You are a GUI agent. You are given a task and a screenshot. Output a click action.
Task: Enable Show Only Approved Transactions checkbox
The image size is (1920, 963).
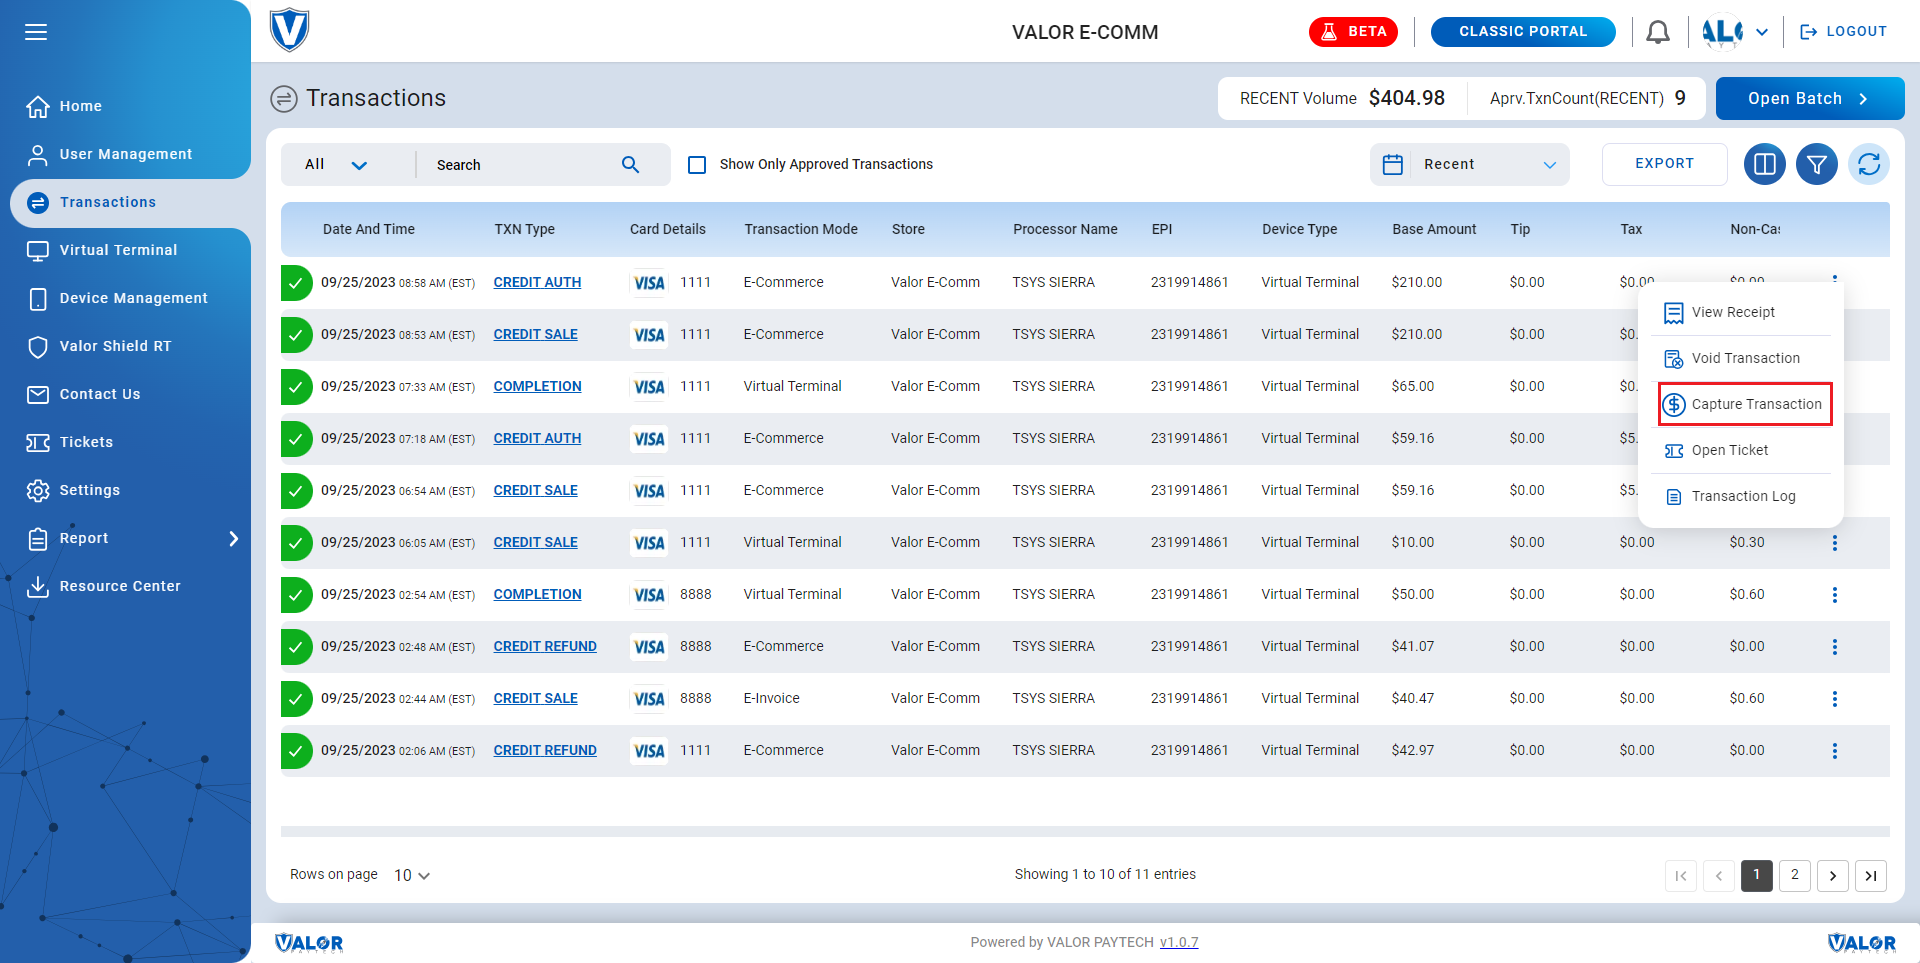[x=697, y=165]
